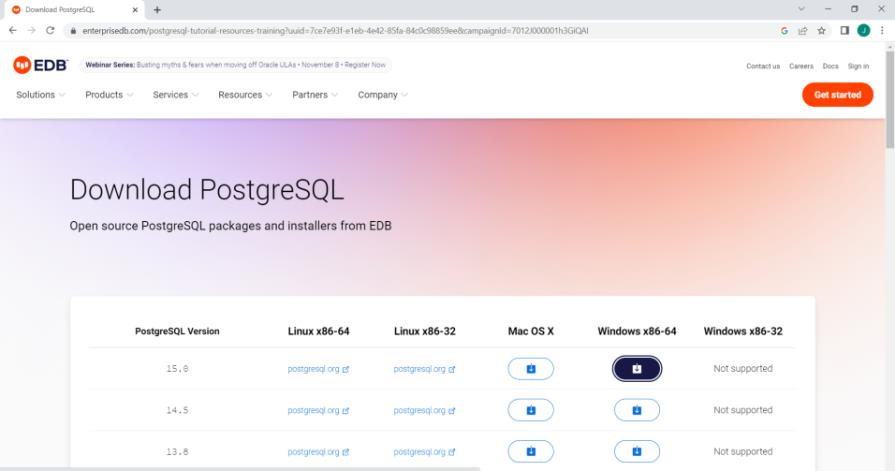Click the Get started button

coord(837,95)
